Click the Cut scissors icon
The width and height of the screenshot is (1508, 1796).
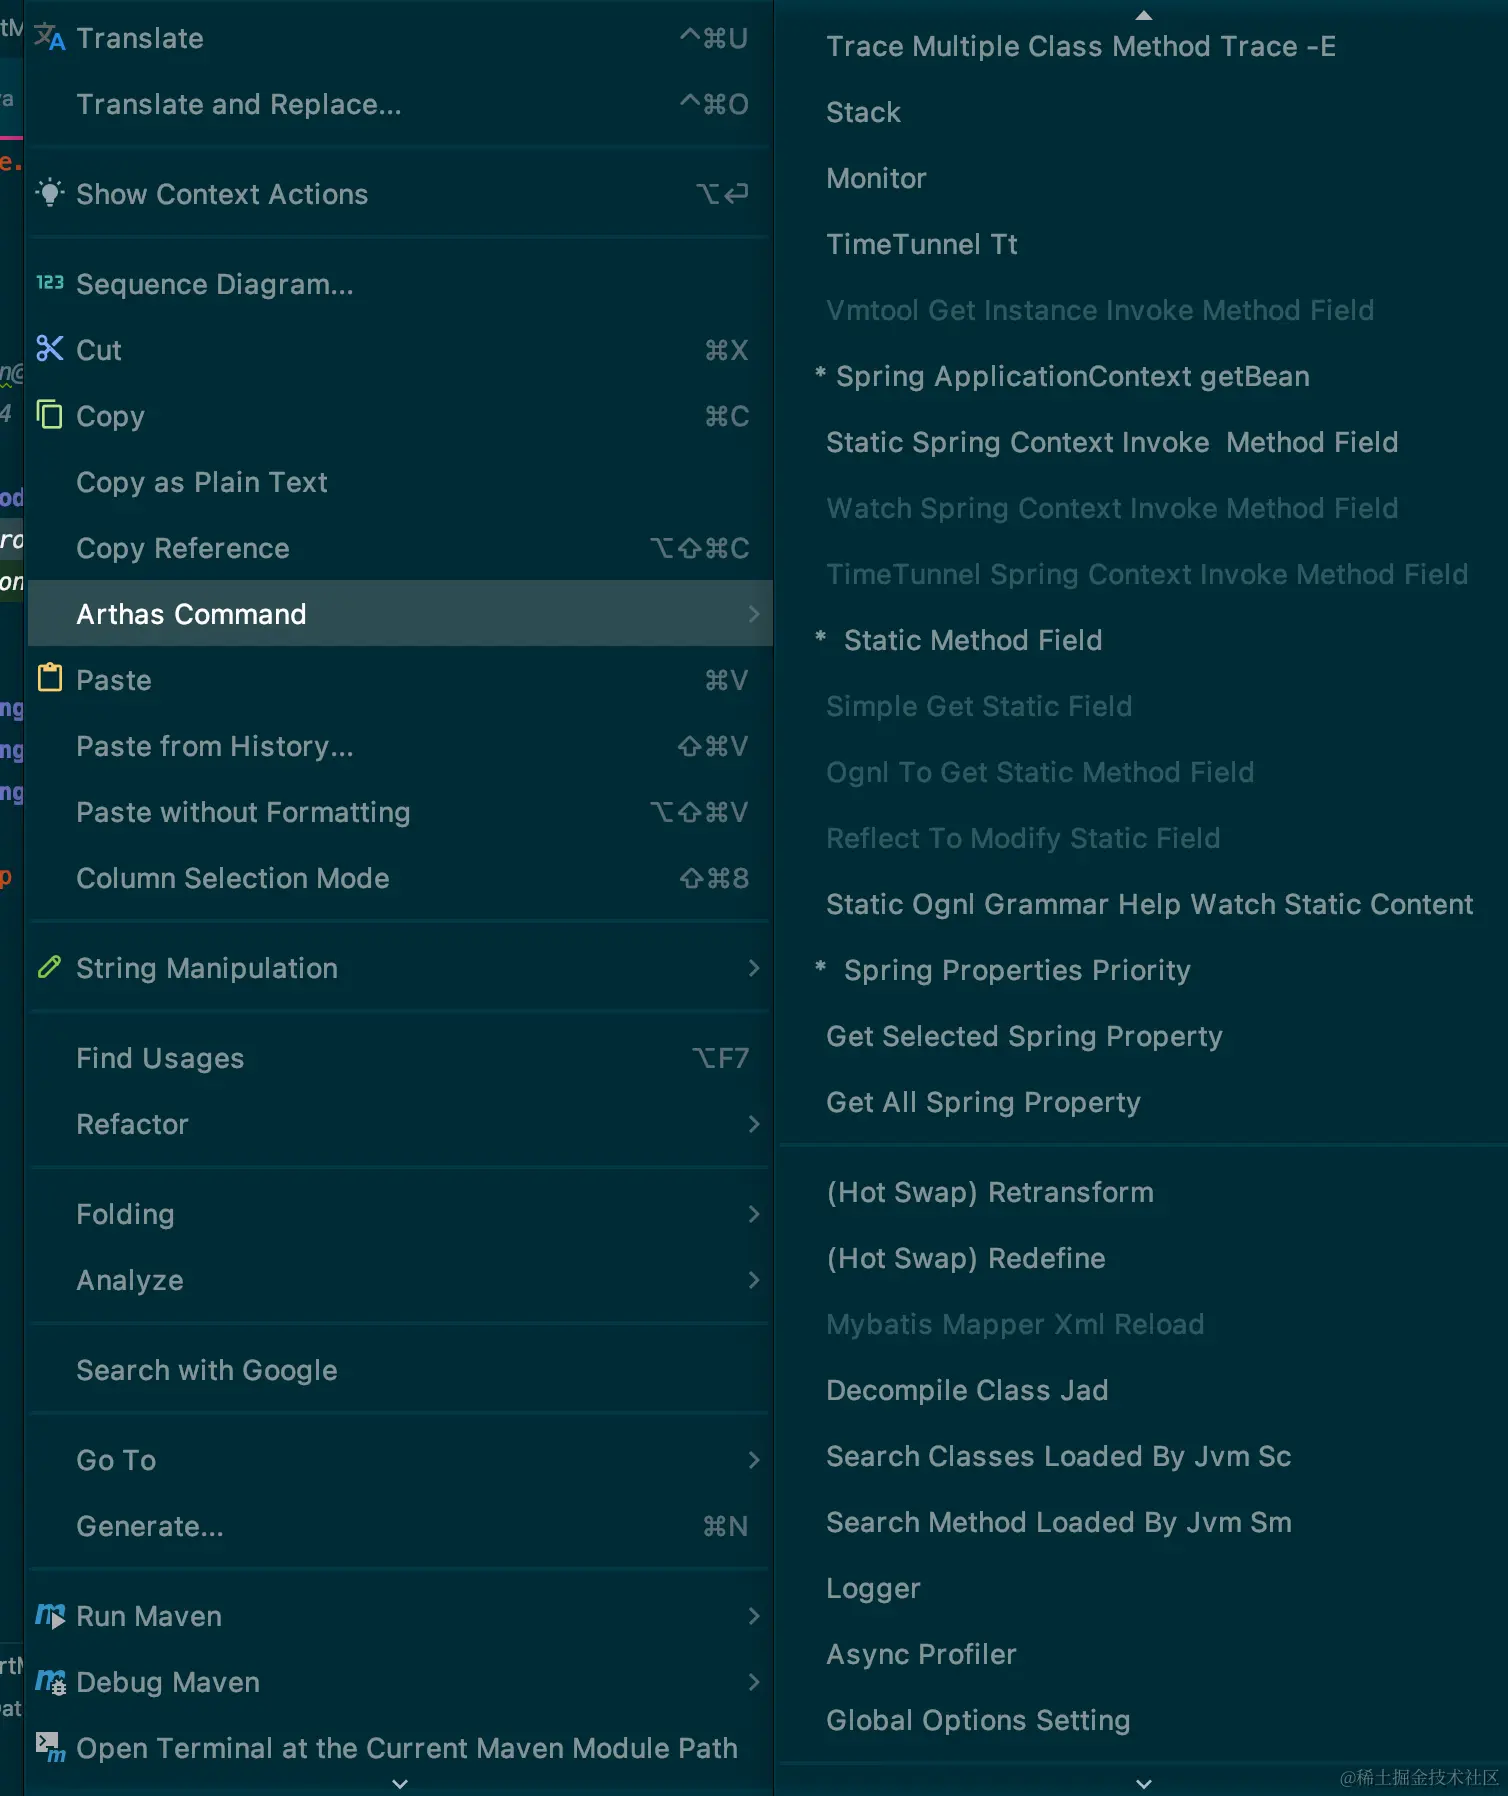coord(49,349)
